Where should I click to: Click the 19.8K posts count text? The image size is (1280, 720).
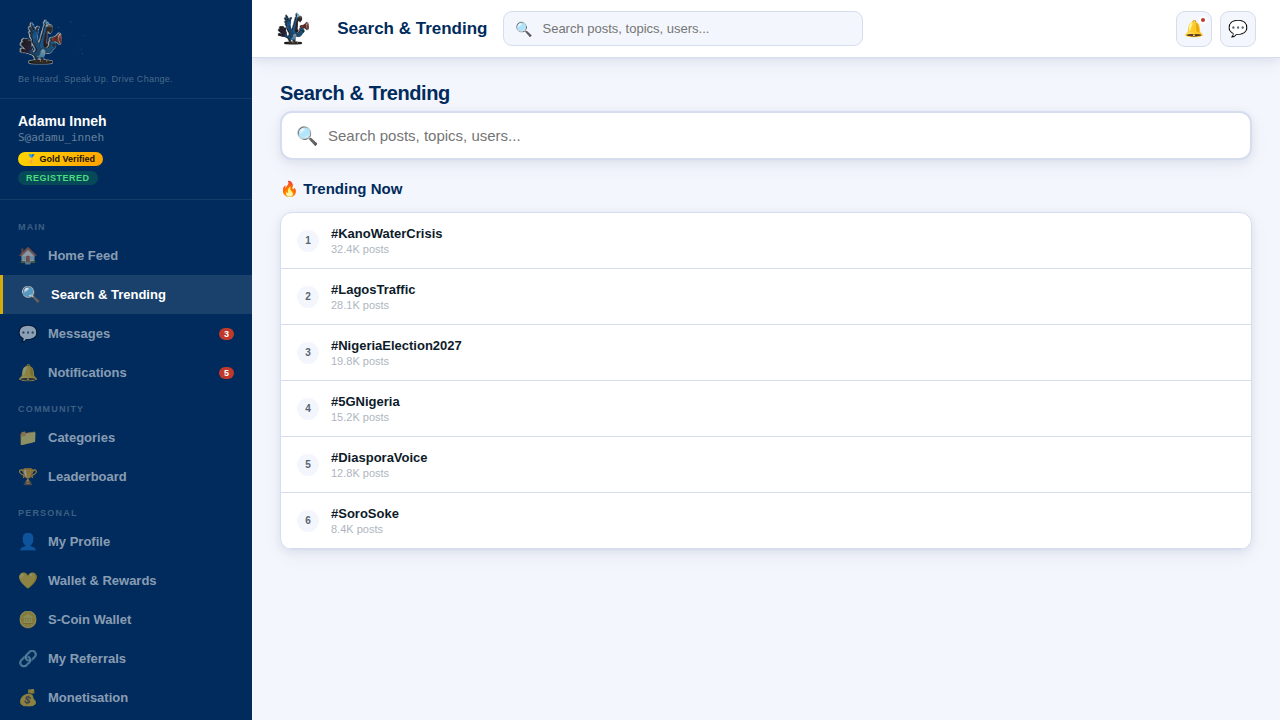360,362
